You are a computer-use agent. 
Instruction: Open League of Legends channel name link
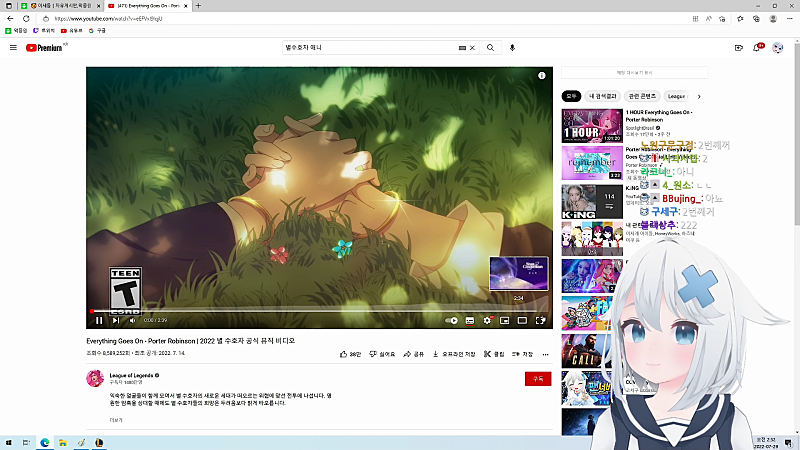(131, 375)
